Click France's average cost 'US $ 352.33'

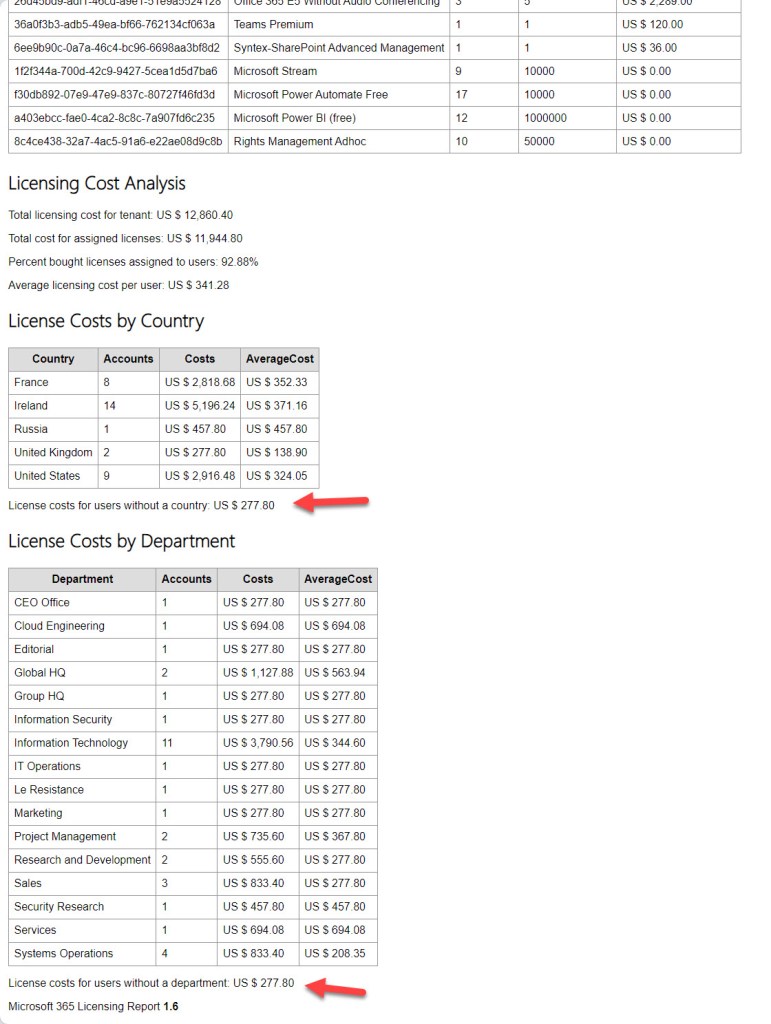(279, 383)
